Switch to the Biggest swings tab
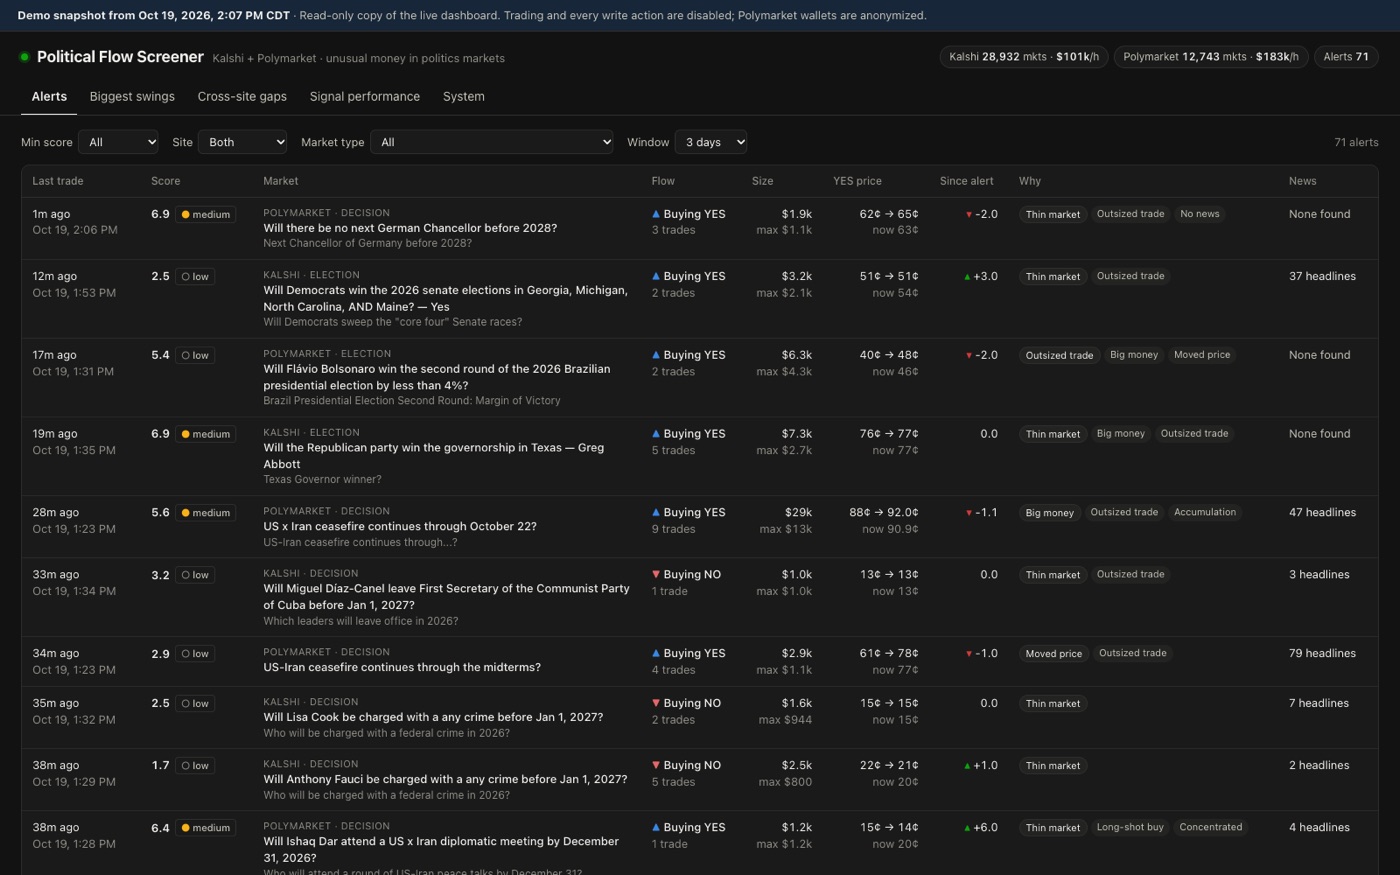 [132, 97]
